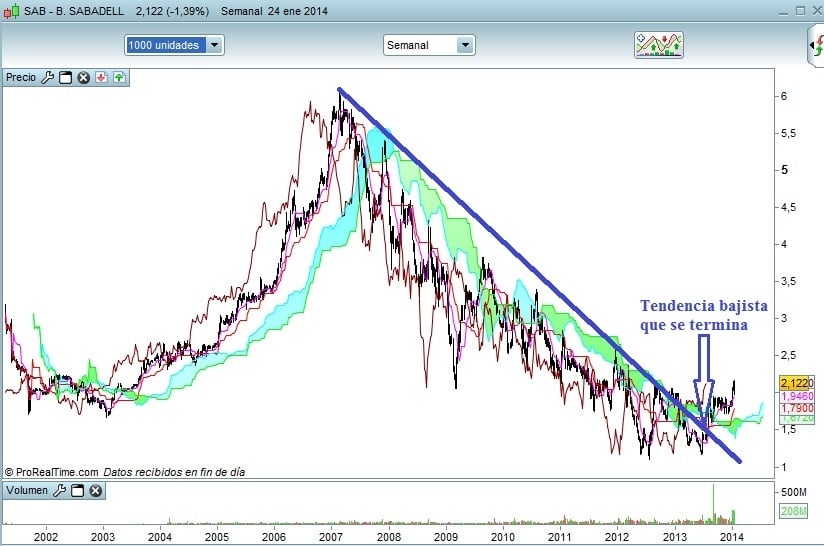
Task: Click the 6 price level on the axis
Action: (x=784, y=96)
